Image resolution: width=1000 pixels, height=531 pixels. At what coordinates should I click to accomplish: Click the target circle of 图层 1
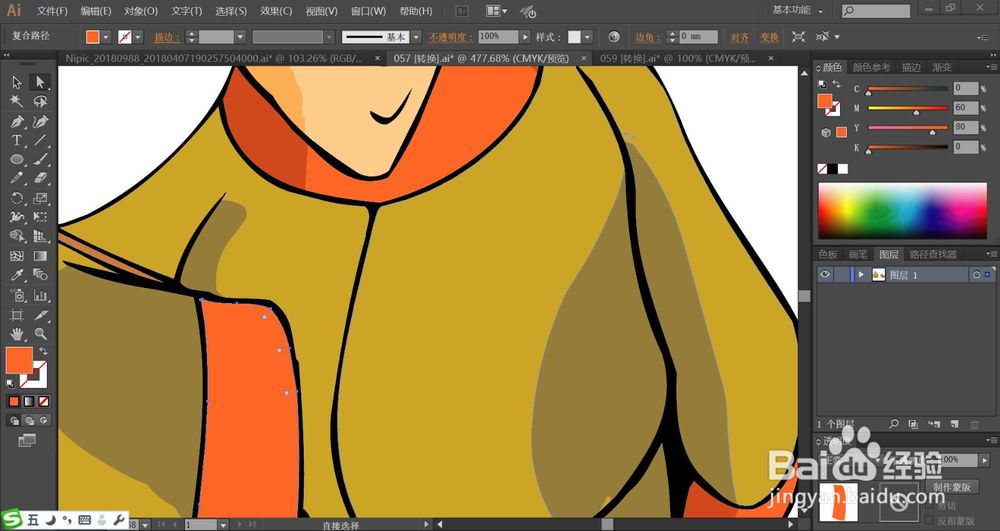click(976, 275)
